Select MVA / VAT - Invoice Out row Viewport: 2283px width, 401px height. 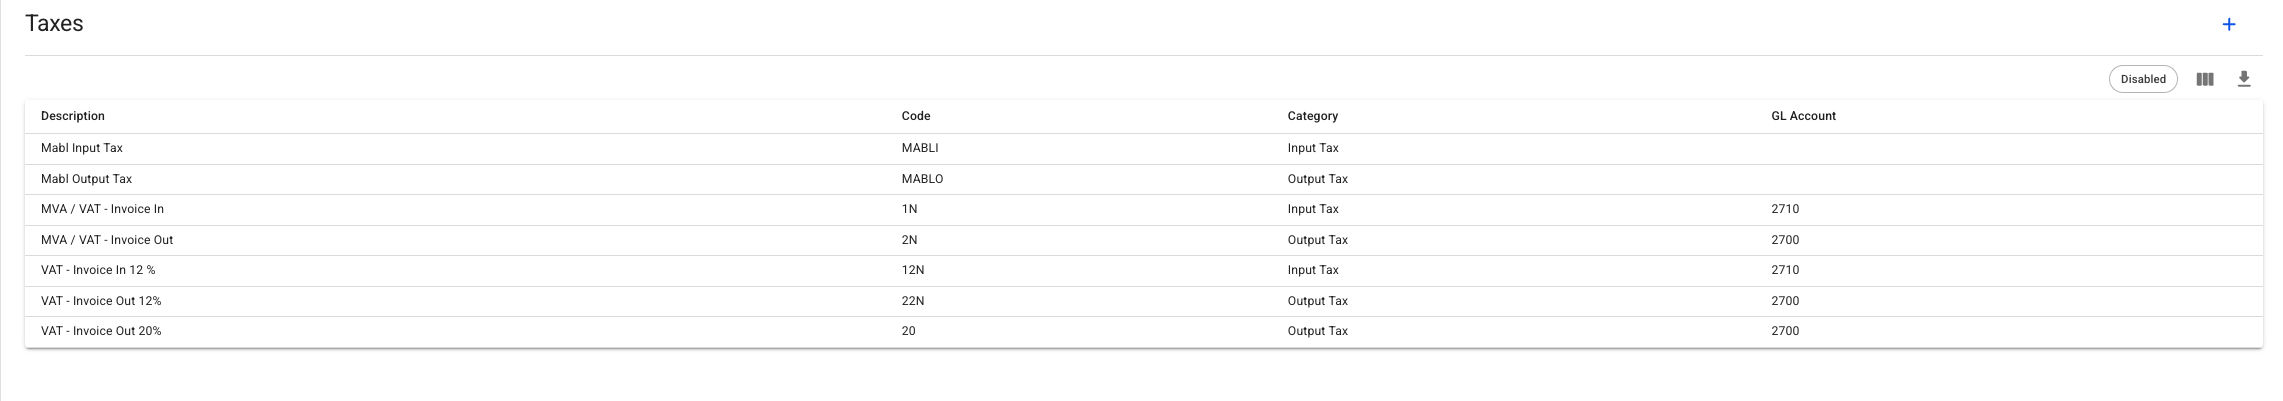[107, 240]
